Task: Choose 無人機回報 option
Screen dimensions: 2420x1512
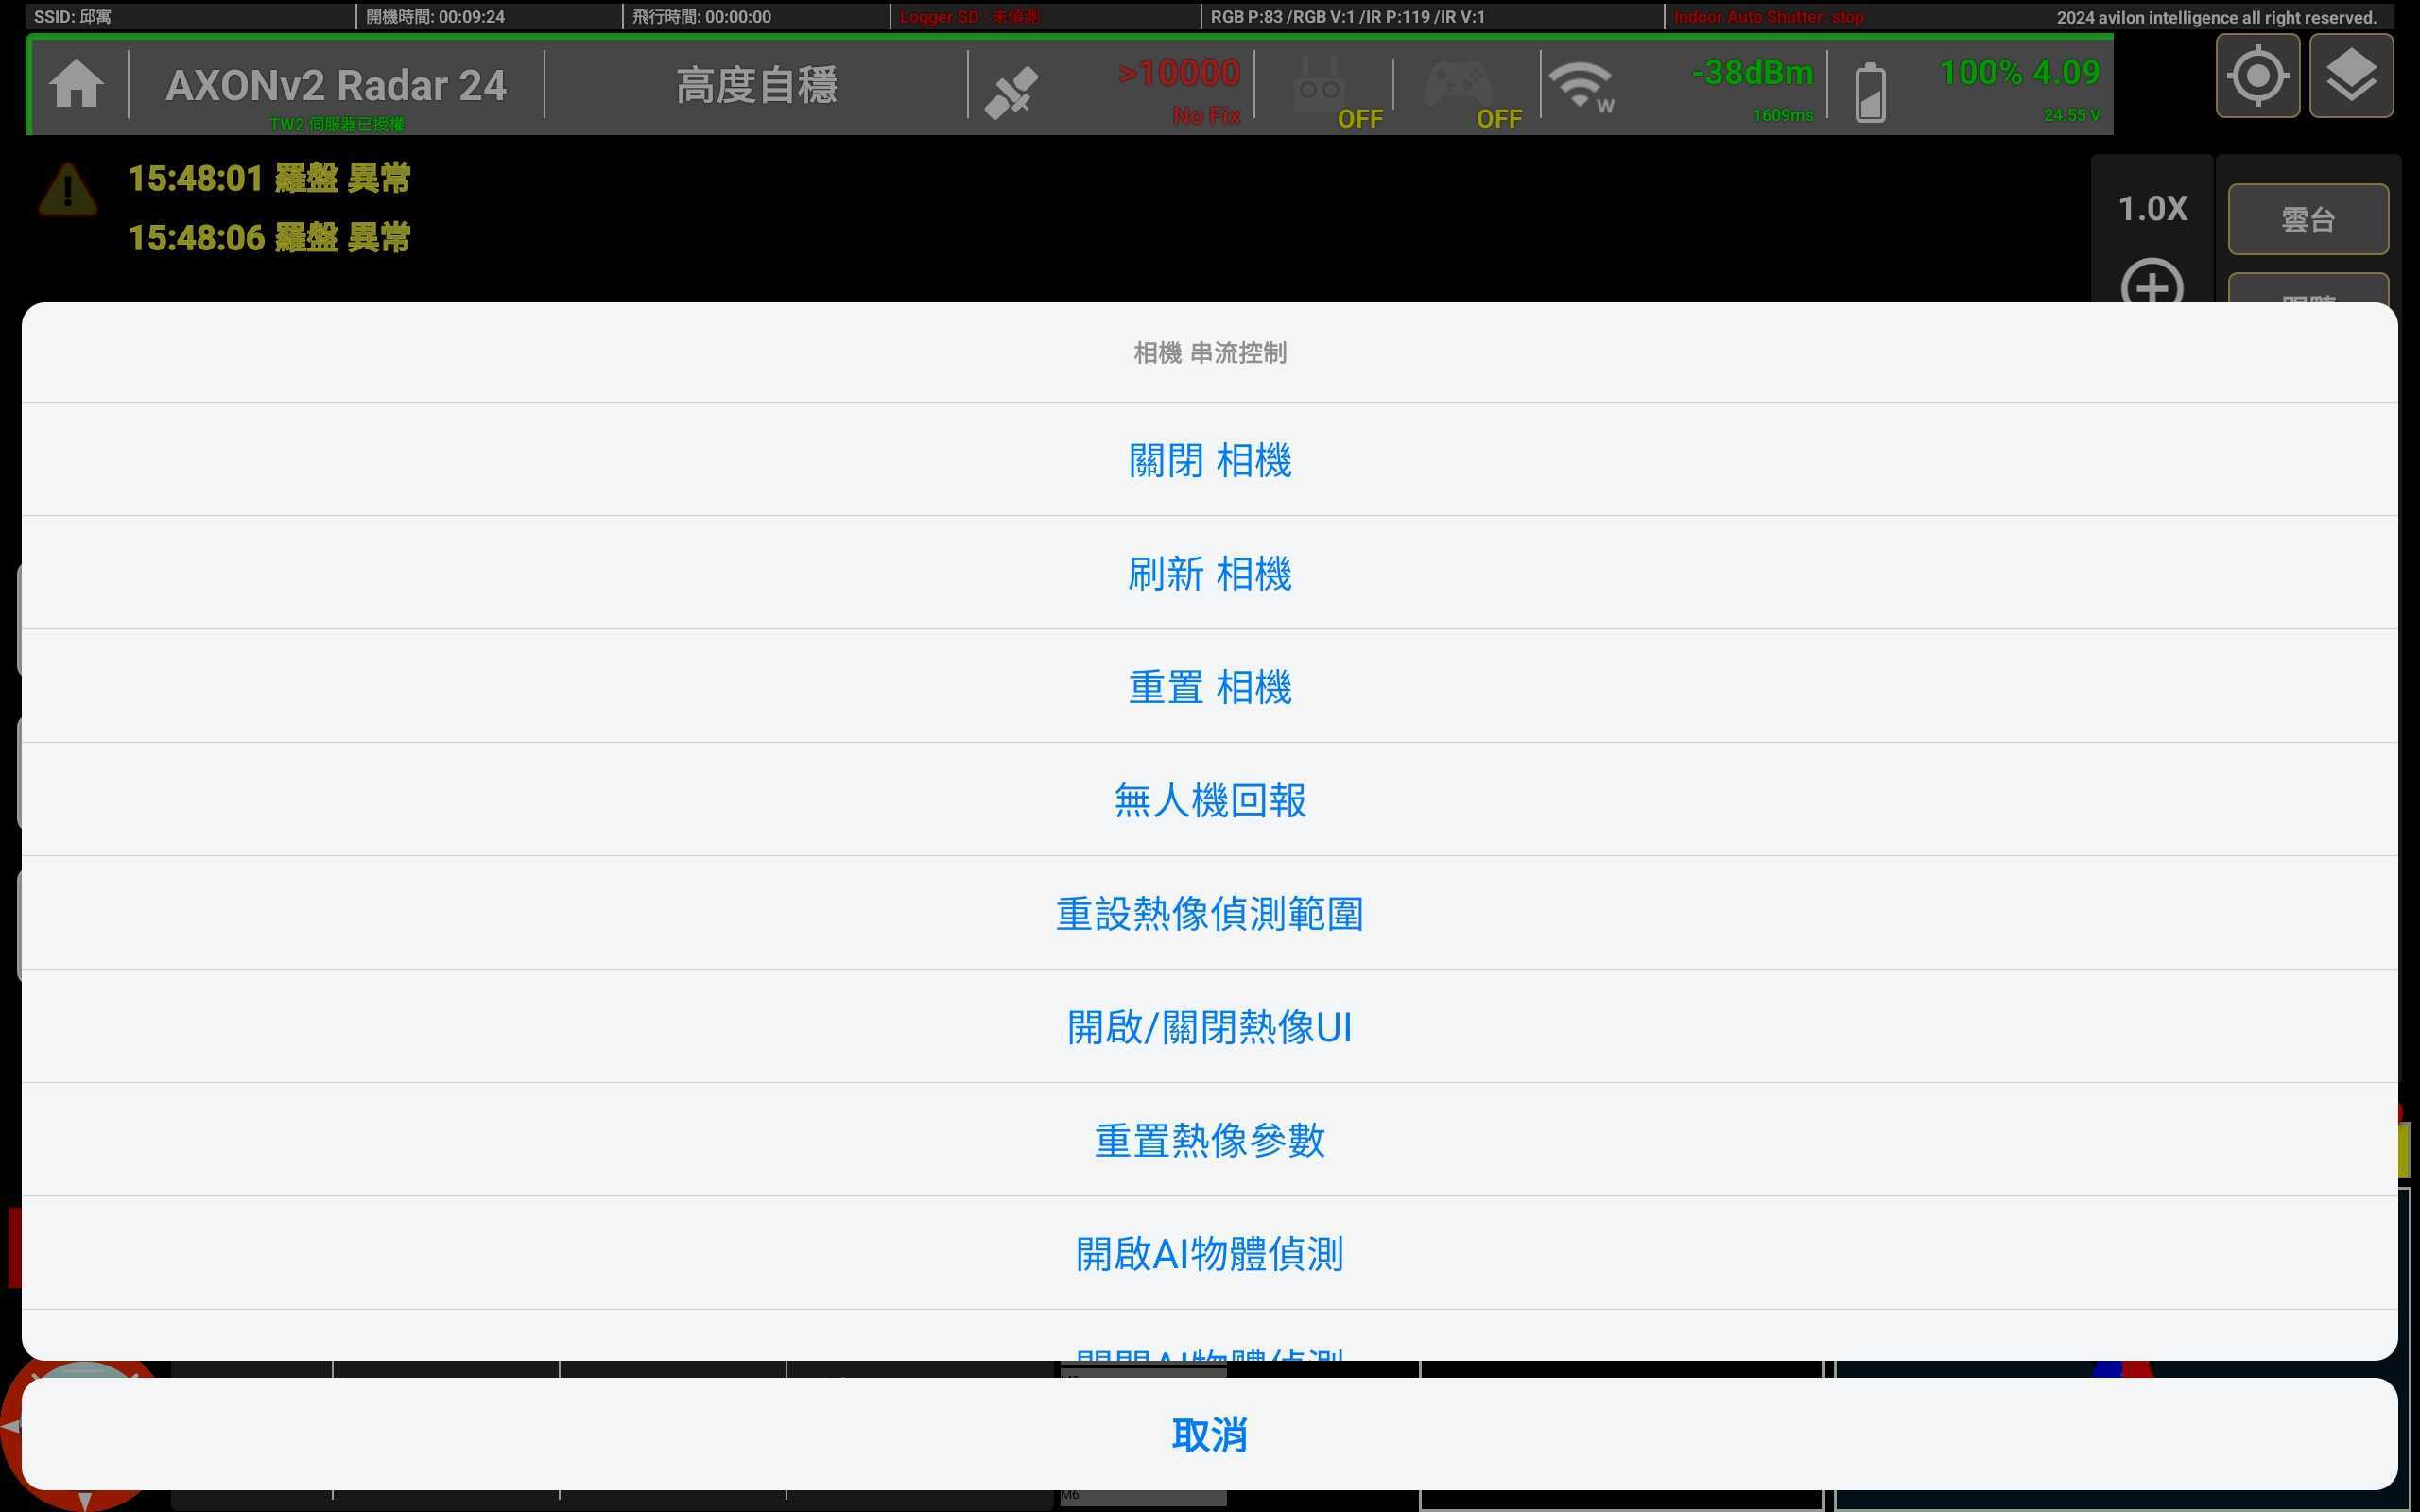Action: pyautogui.click(x=1209, y=800)
